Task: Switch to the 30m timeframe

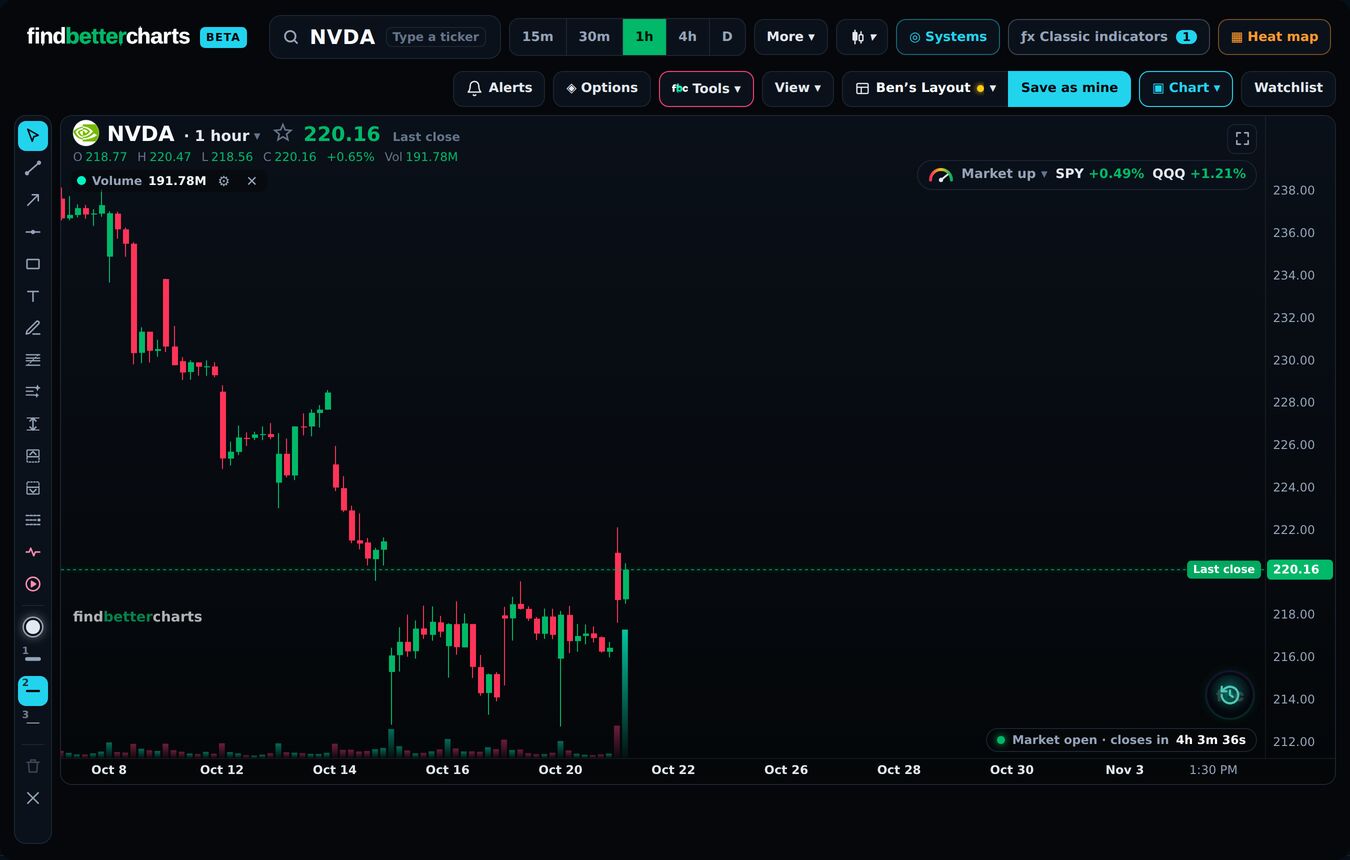Action: pyautogui.click(x=594, y=37)
